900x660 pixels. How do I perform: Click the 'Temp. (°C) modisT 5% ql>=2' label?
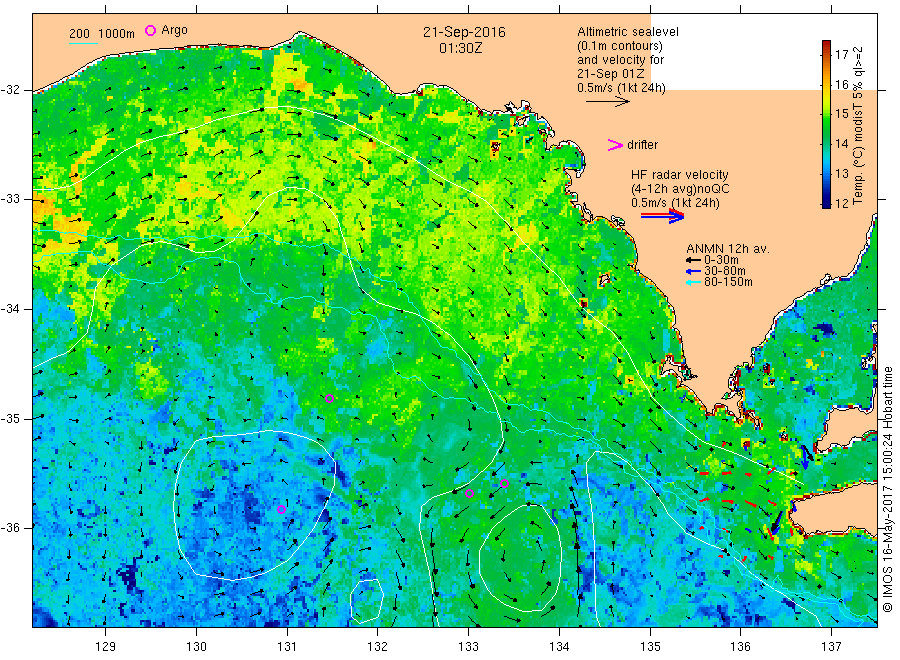858,126
